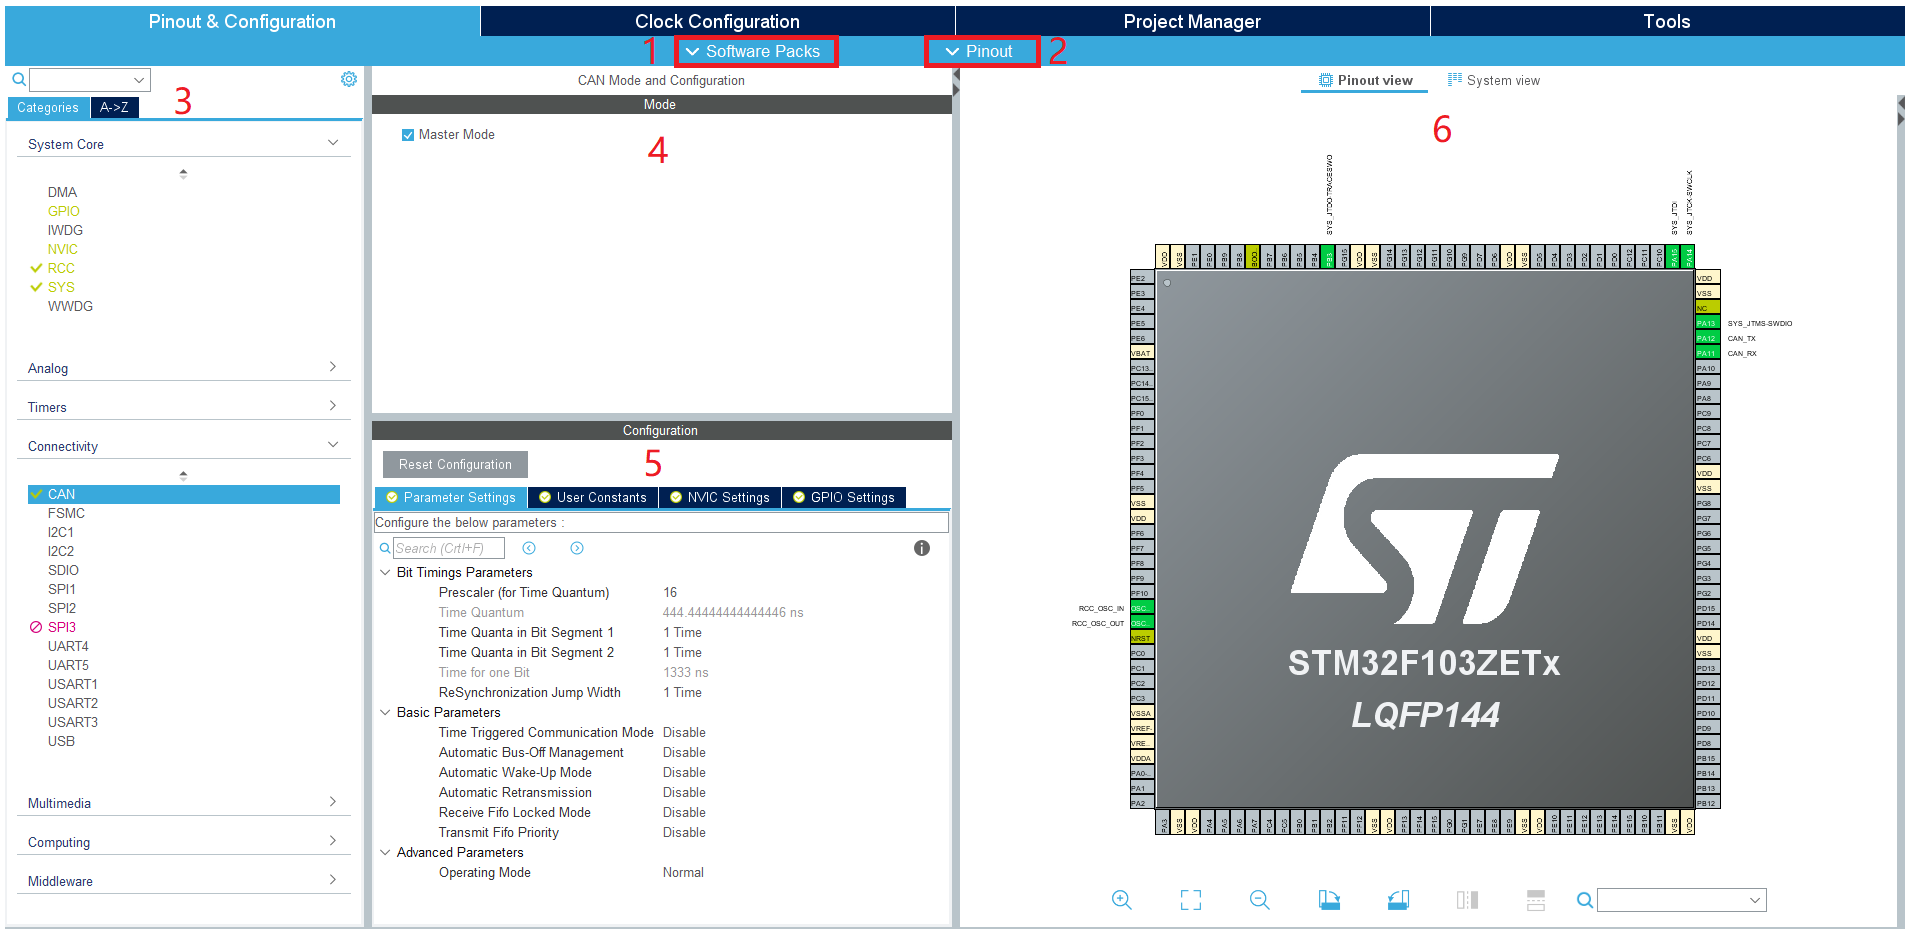Switch to A->Z sorting tab
The height and width of the screenshot is (936, 1911).
pos(114,107)
